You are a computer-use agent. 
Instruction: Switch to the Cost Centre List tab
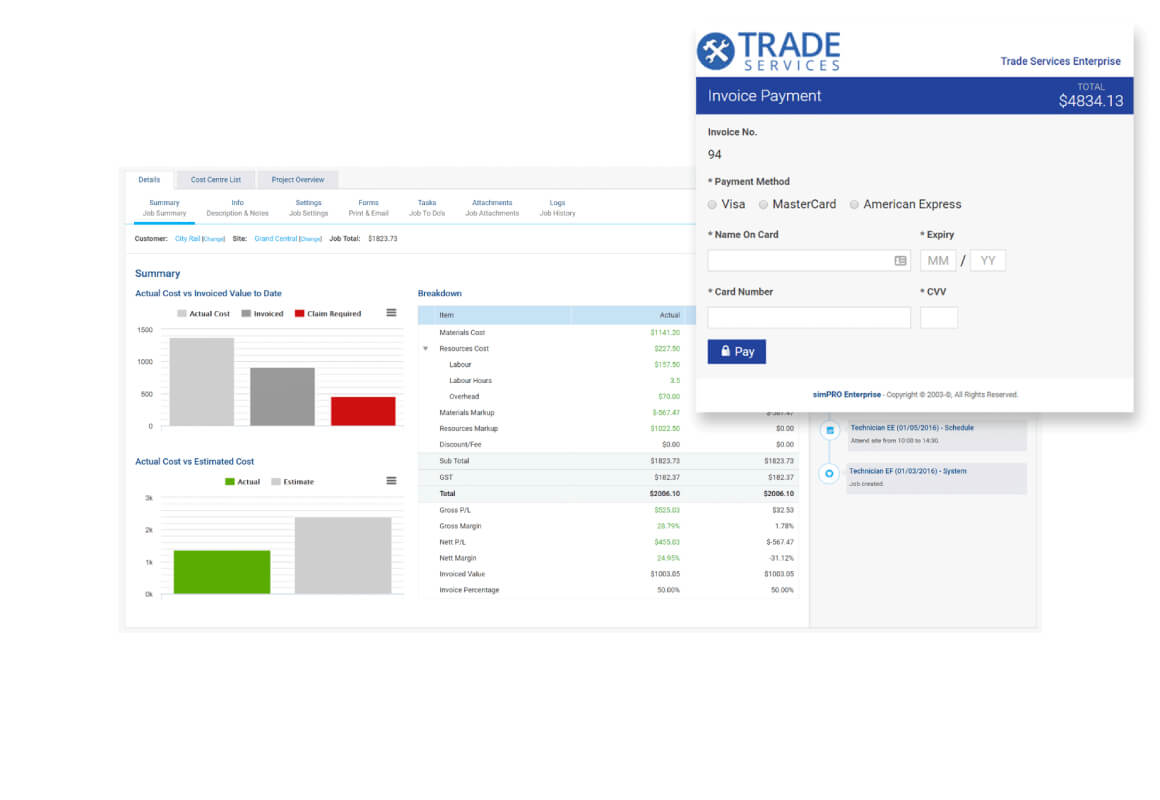tap(215, 180)
